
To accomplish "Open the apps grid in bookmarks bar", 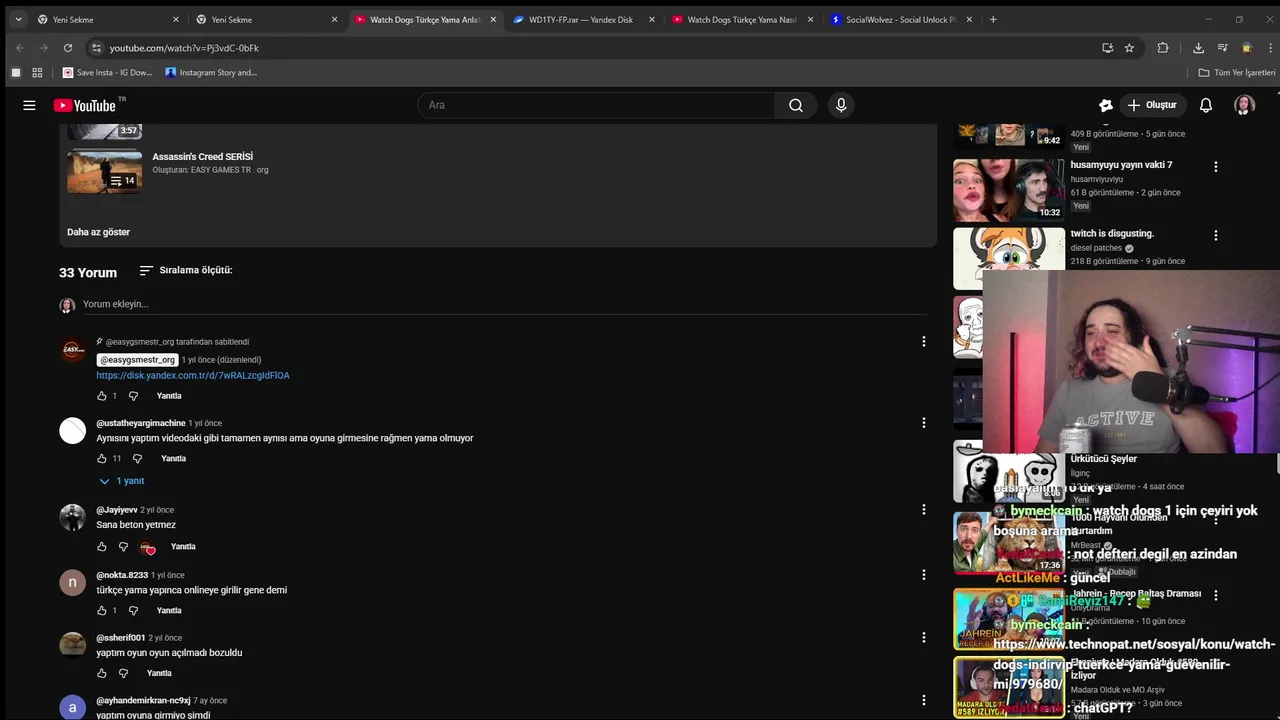I will coord(37,72).
